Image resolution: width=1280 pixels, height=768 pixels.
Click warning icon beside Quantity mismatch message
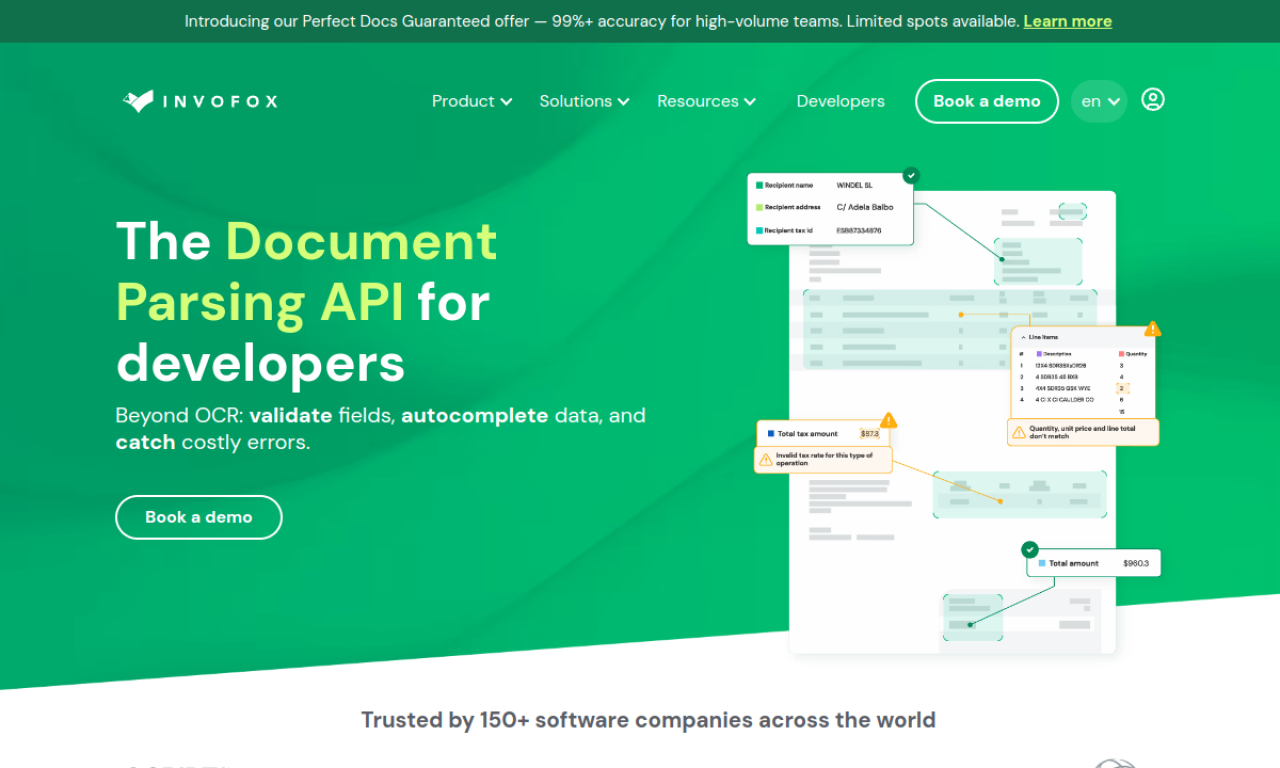click(x=1019, y=432)
